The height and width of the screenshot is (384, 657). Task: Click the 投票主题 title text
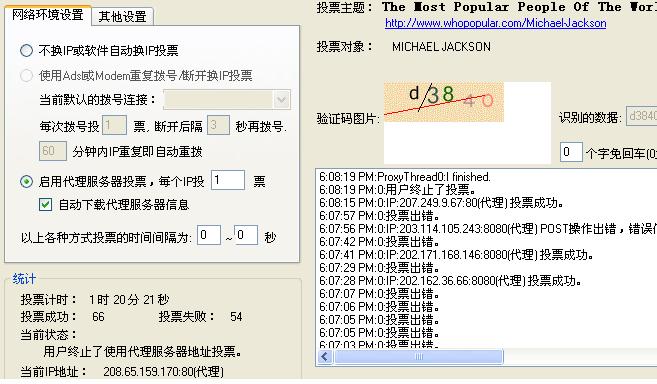tap(519, 7)
